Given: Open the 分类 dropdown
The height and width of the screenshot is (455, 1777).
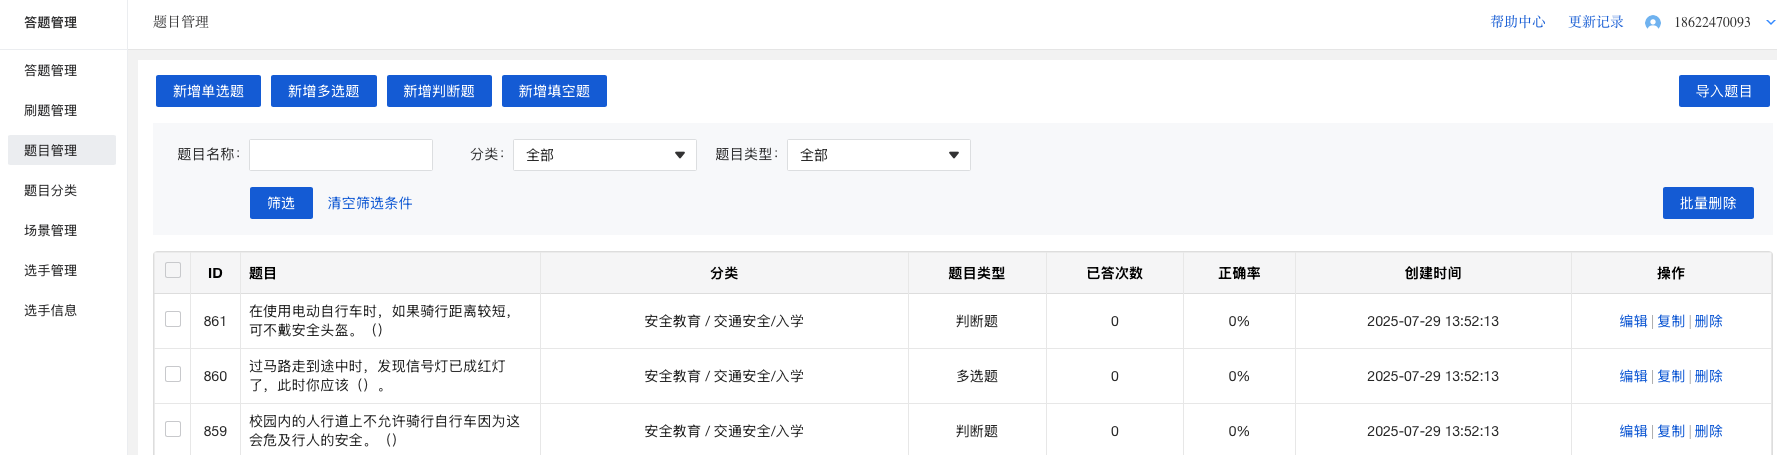Looking at the screenshot, I should pyautogui.click(x=605, y=155).
